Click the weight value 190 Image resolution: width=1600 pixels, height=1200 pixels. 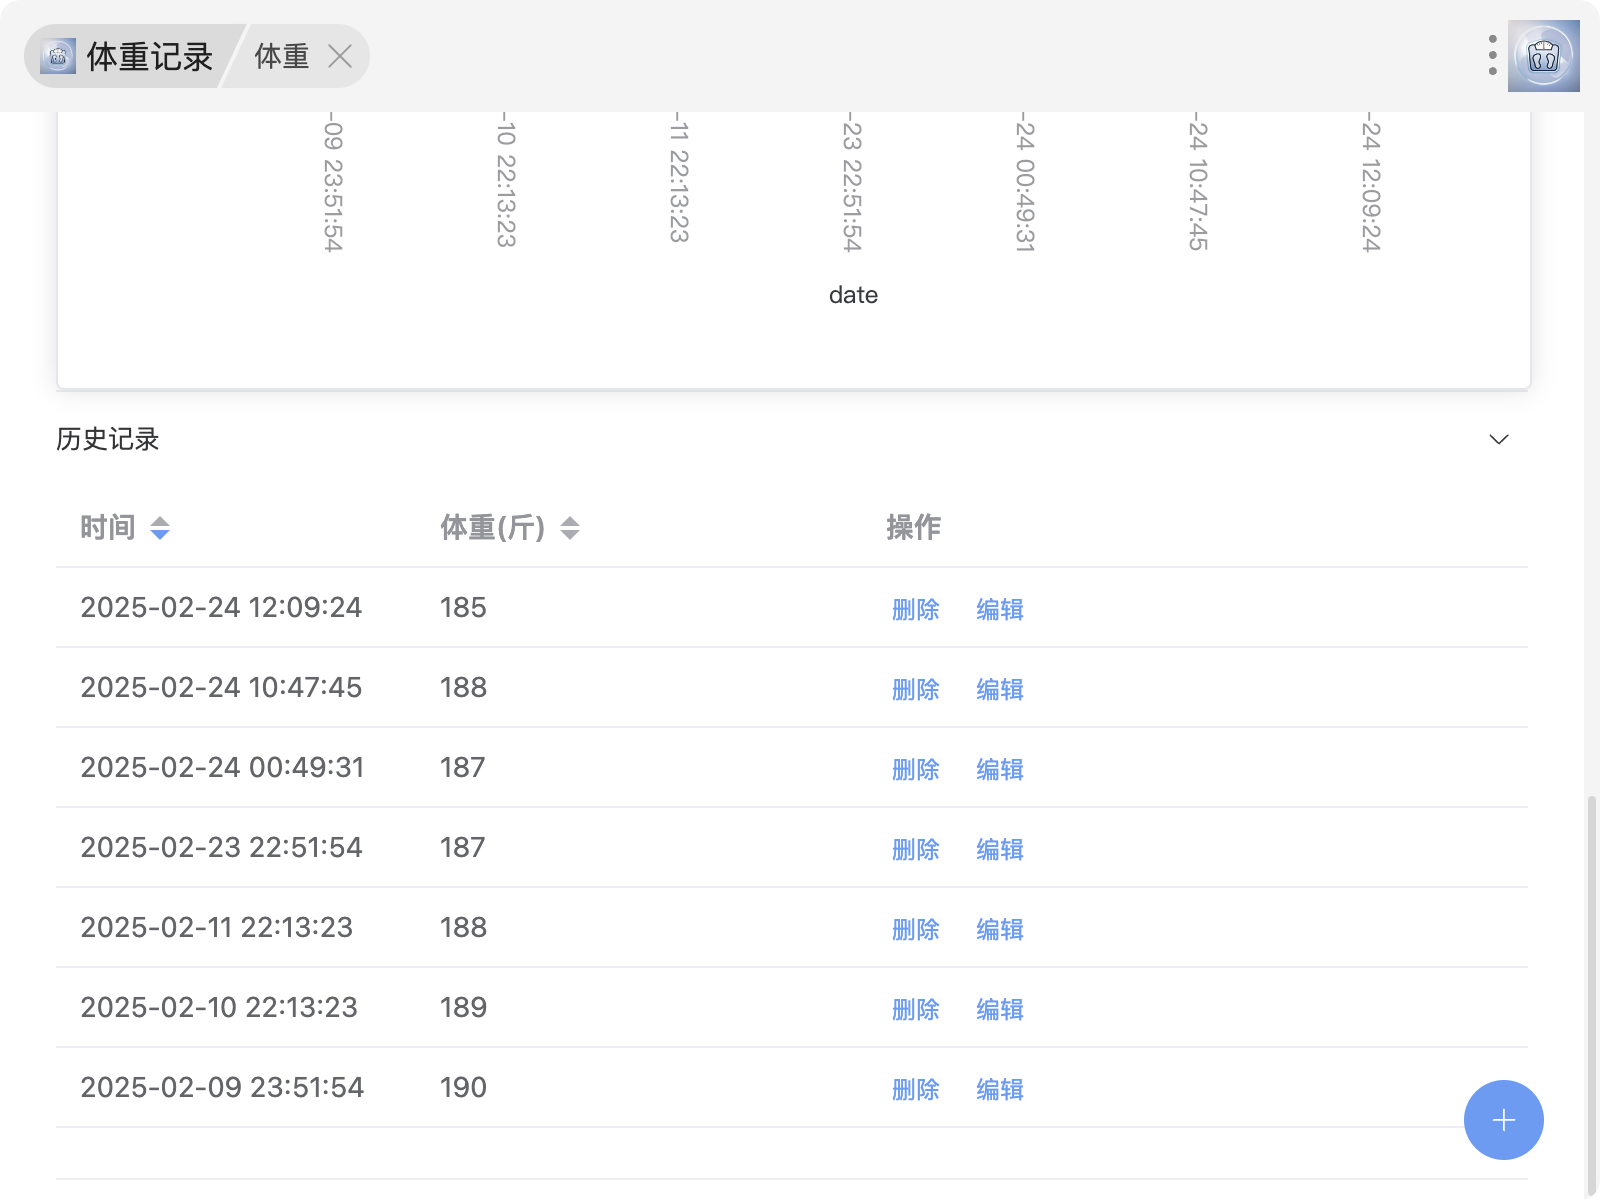(463, 1087)
